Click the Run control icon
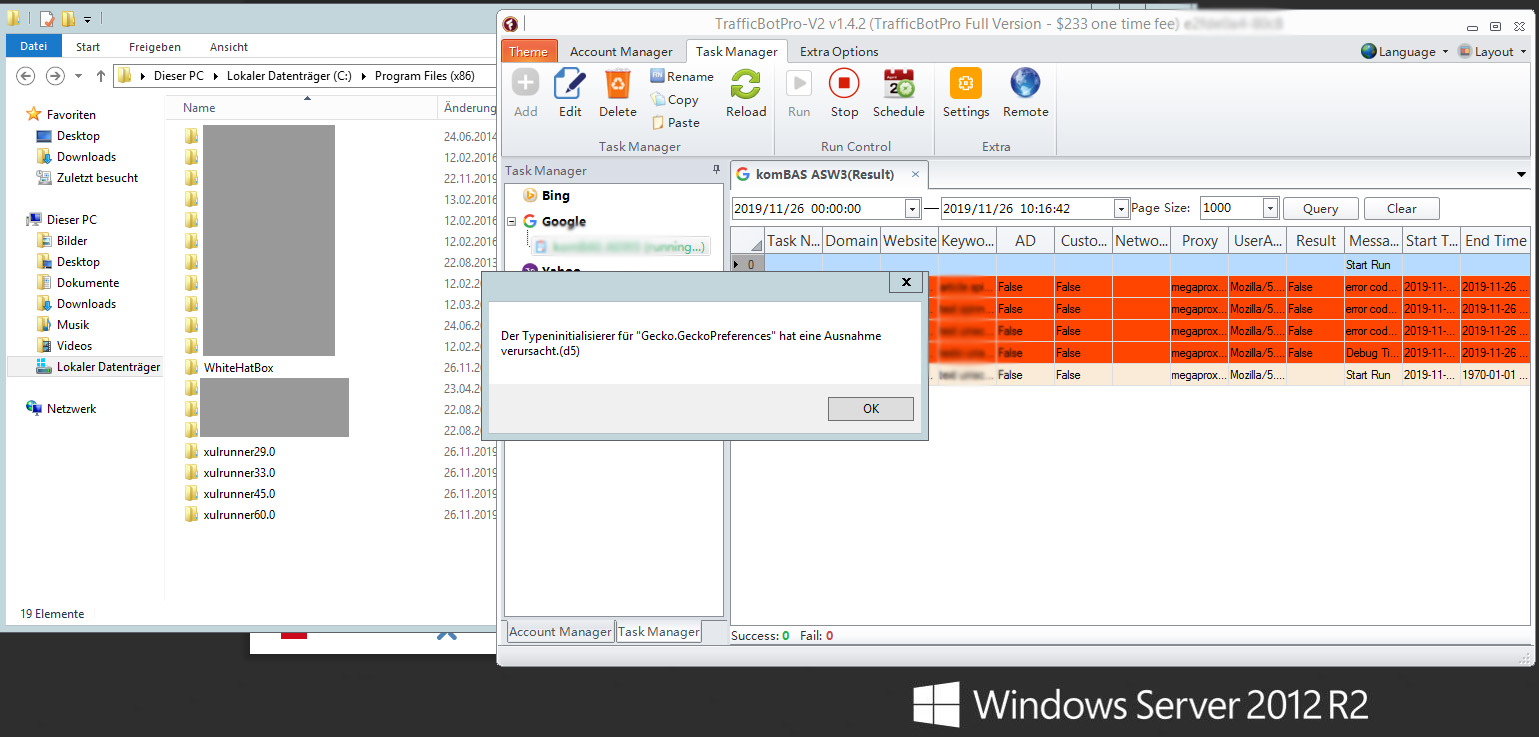The image size is (1539, 737). coord(799,83)
